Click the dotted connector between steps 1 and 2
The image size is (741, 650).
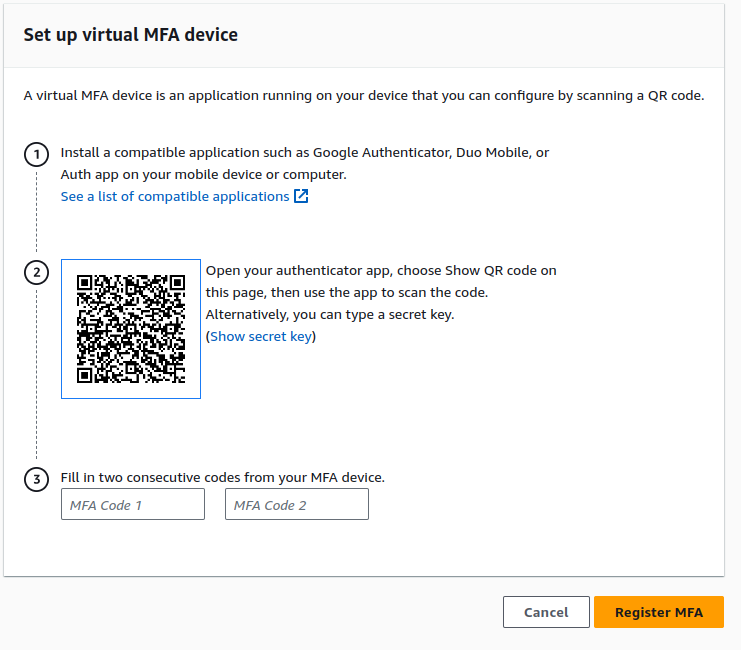[37, 212]
